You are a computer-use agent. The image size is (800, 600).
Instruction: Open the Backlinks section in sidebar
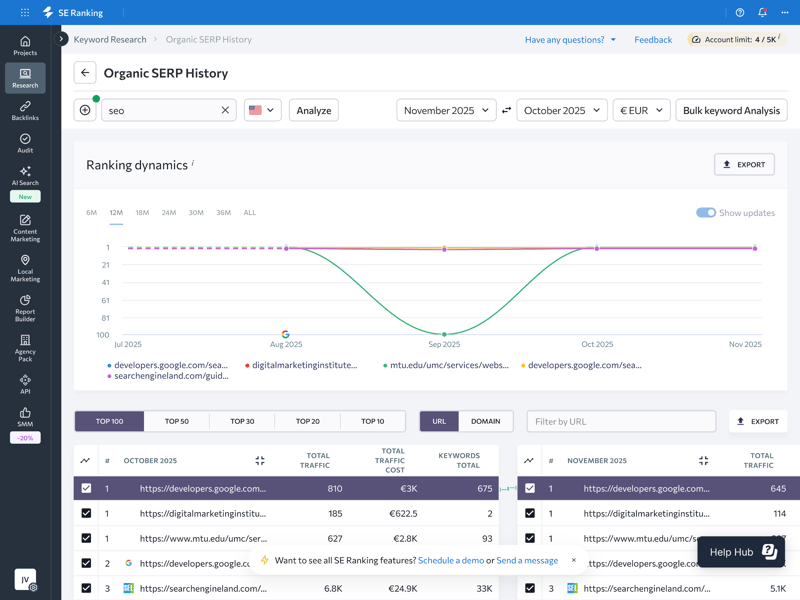click(25, 110)
